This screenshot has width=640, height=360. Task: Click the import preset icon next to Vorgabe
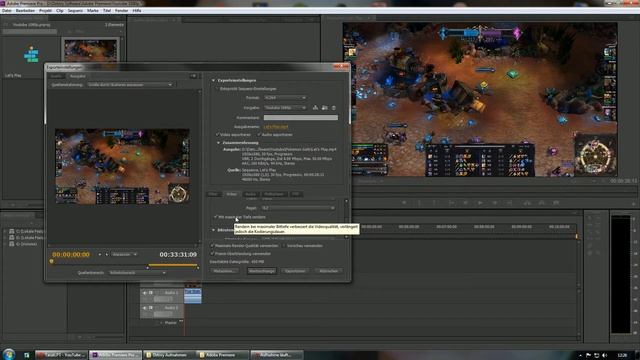click(x=324, y=108)
